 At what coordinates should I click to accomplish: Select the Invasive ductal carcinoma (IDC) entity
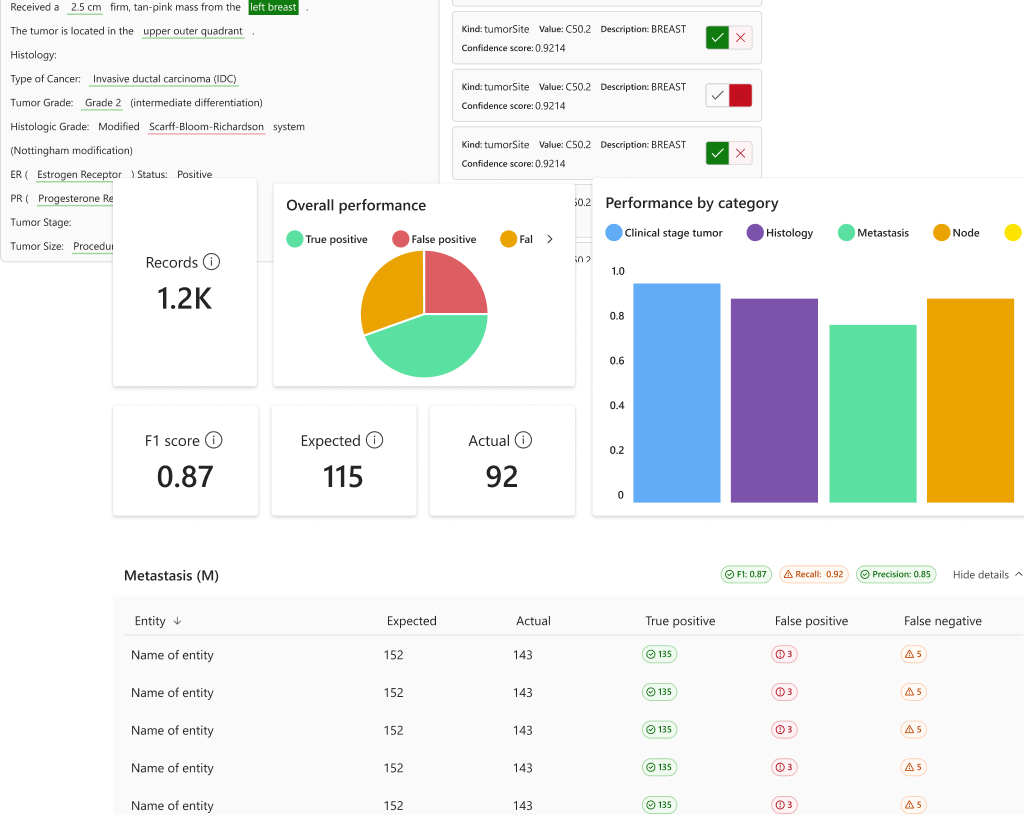[x=165, y=79]
